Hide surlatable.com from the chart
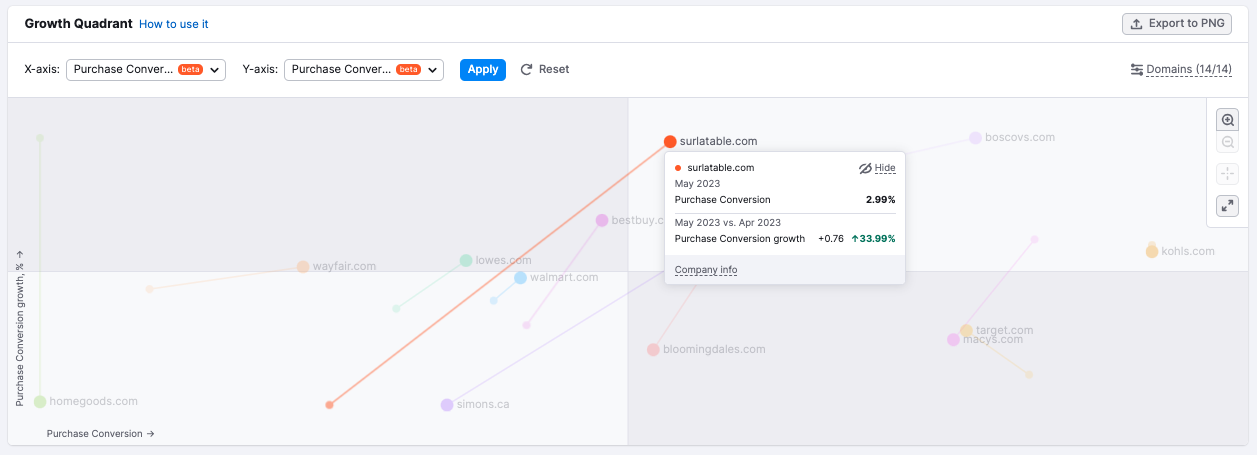Viewport: 1257px width, 455px height. [x=877, y=168]
